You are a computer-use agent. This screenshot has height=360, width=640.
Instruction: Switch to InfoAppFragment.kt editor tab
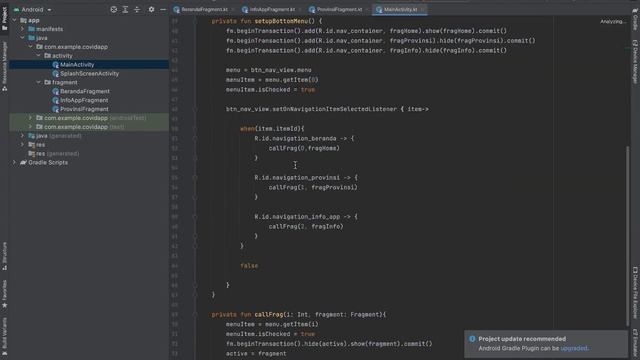(x=272, y=9)
